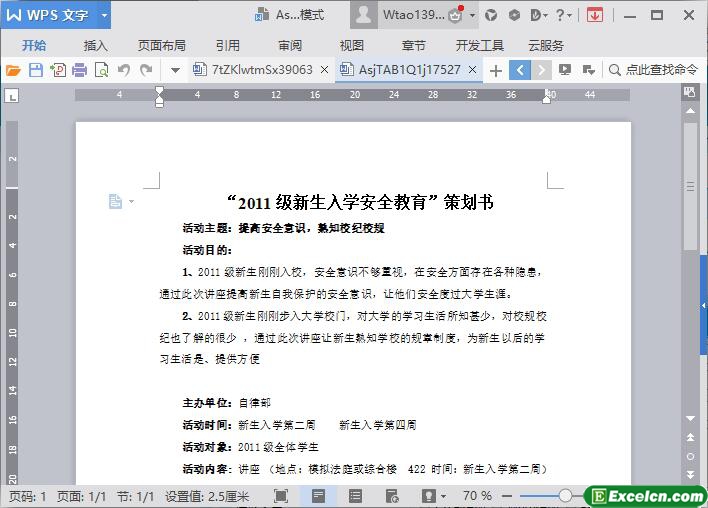The image size is (708, 508).
Task: Click the paragraph layout icon beside title
Action: 116,201
